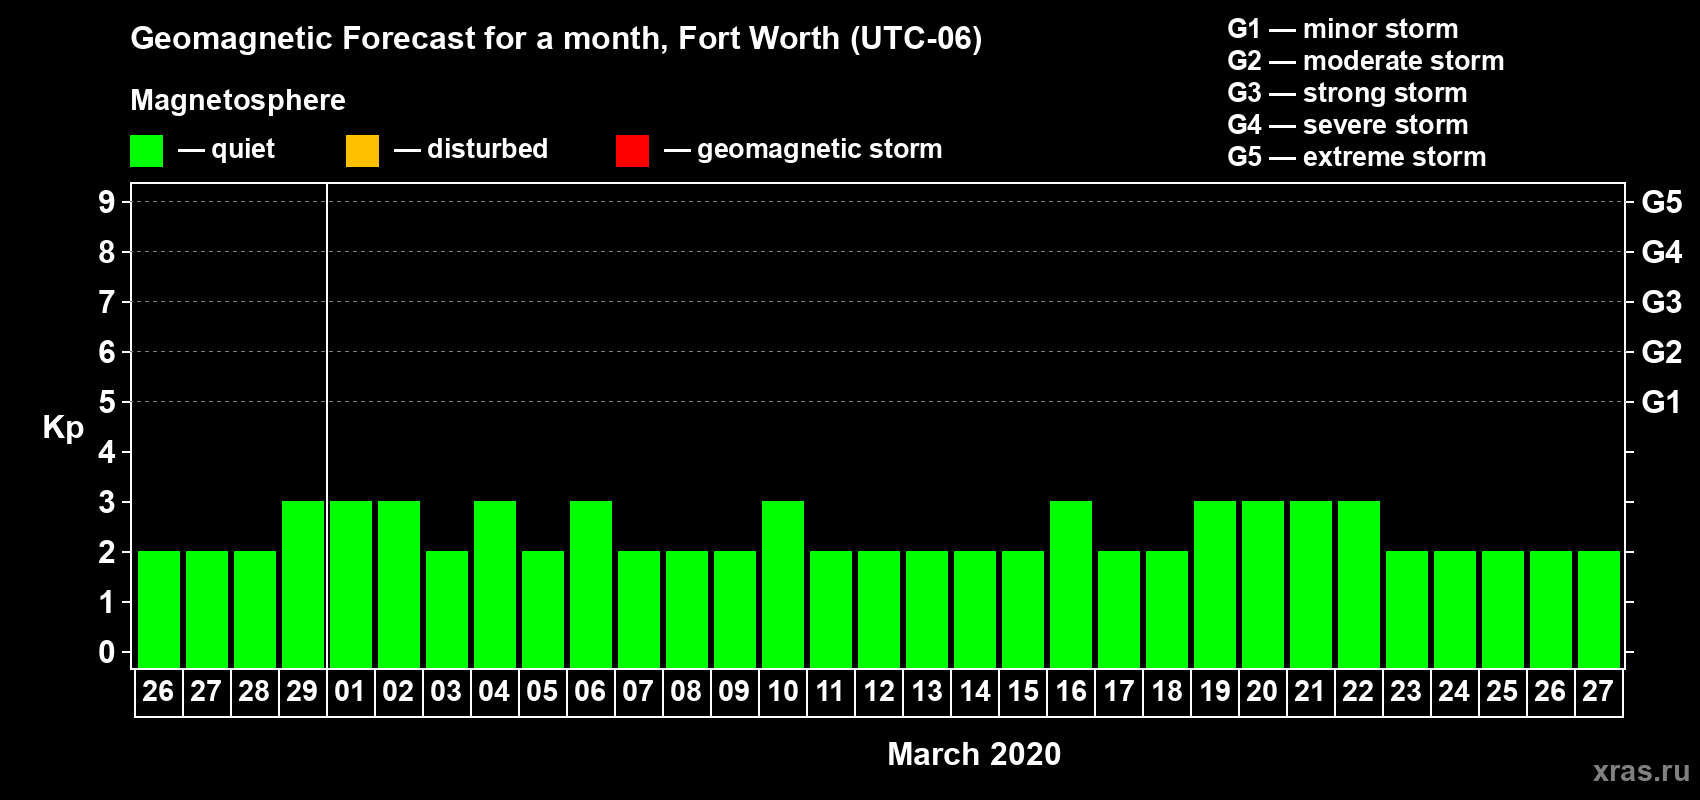Click the orange disturbed legend swatch
This screenshot has height=800, width=1700.
click(x=362, y=151)
